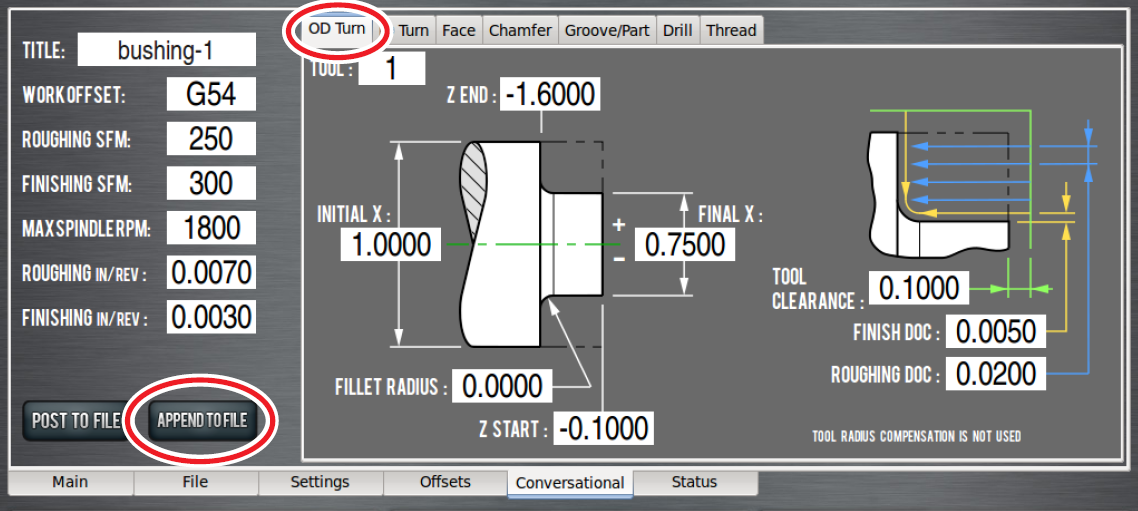Select the Work Offset field G54
This screenshot has height=511, width=1138.
pyautogui.click(x=211, y=94)
